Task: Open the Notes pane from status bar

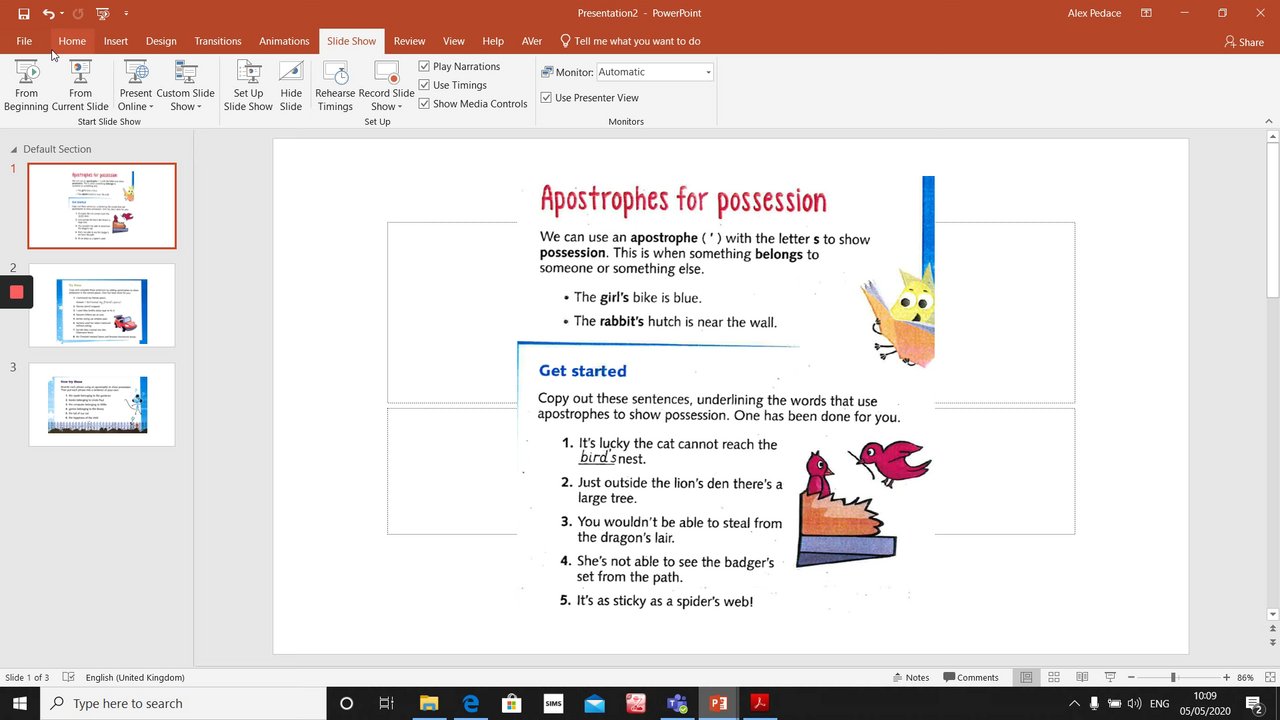Action: point(911,677)
